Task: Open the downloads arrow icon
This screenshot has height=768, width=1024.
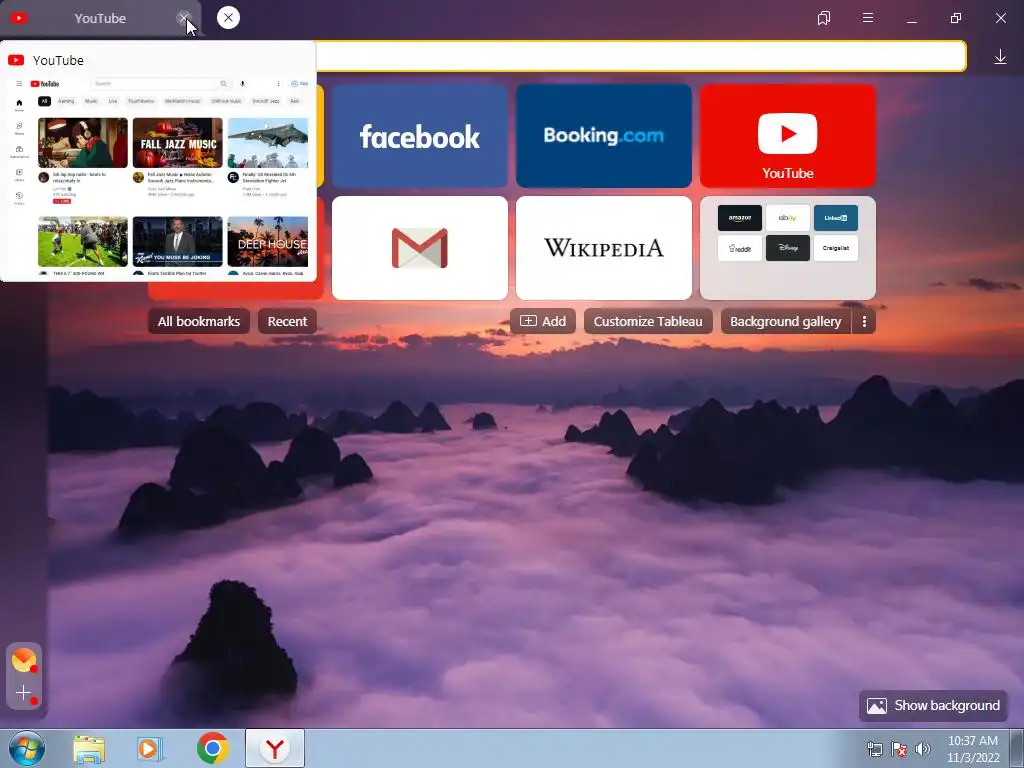Action: (1000, 57)
